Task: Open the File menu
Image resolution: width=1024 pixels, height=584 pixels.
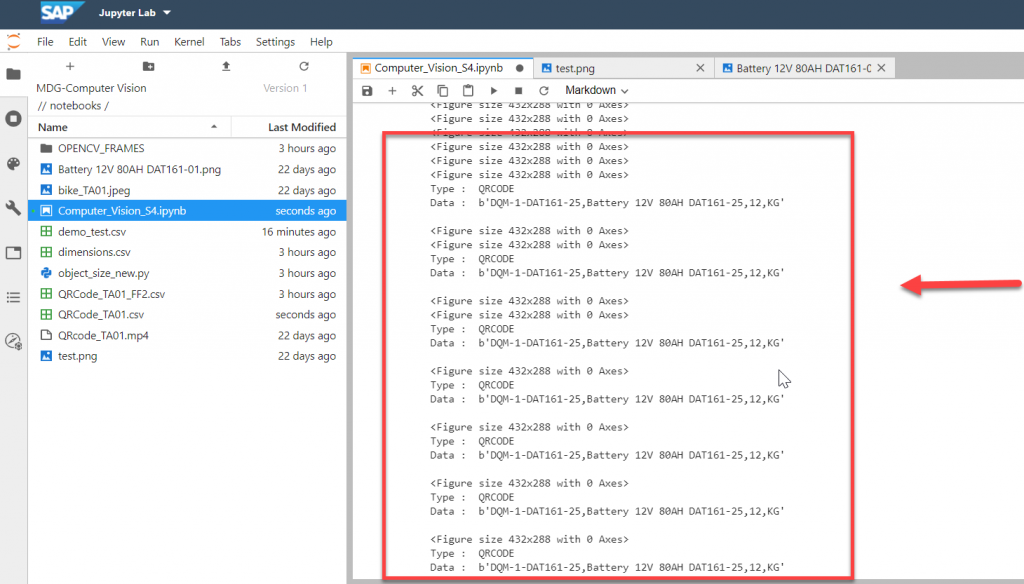Action: point(45,42)
